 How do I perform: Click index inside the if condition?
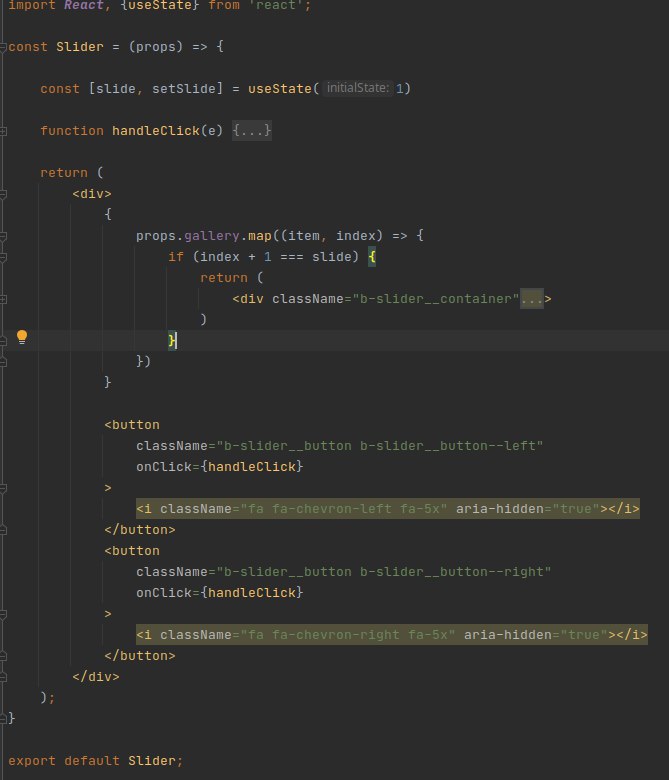pyautogui.click(x=219, y=257)
